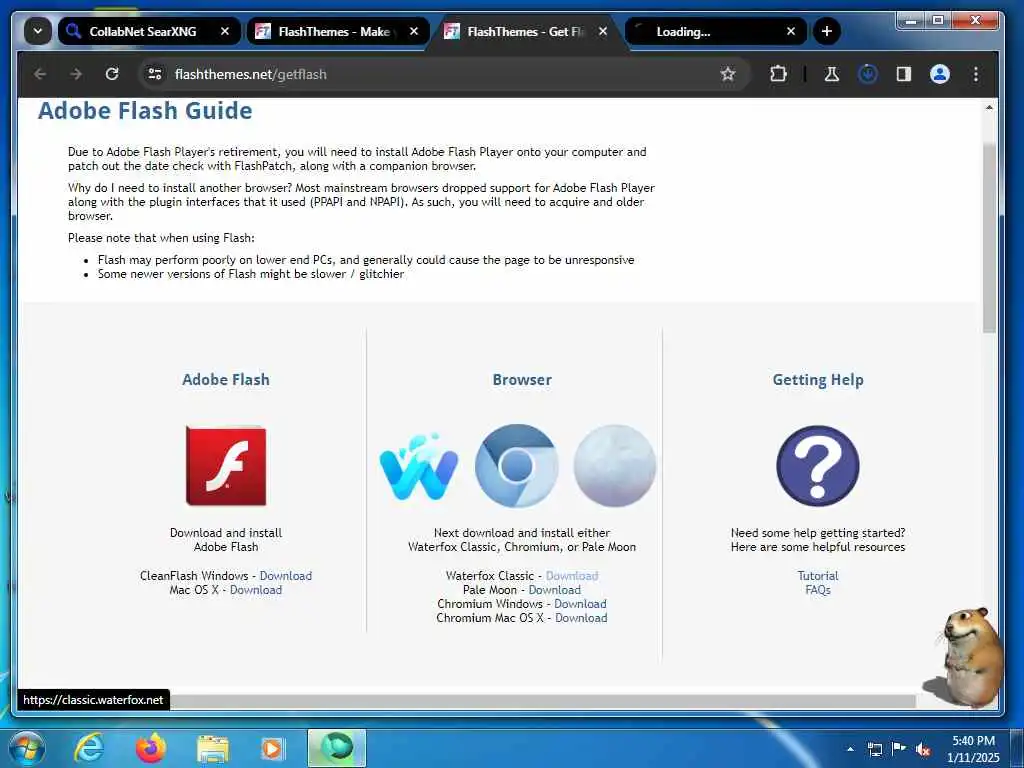The height and width of the screenshot is (768, 1024).
Task: View site information icon in address bar
Action: (155, 74)
